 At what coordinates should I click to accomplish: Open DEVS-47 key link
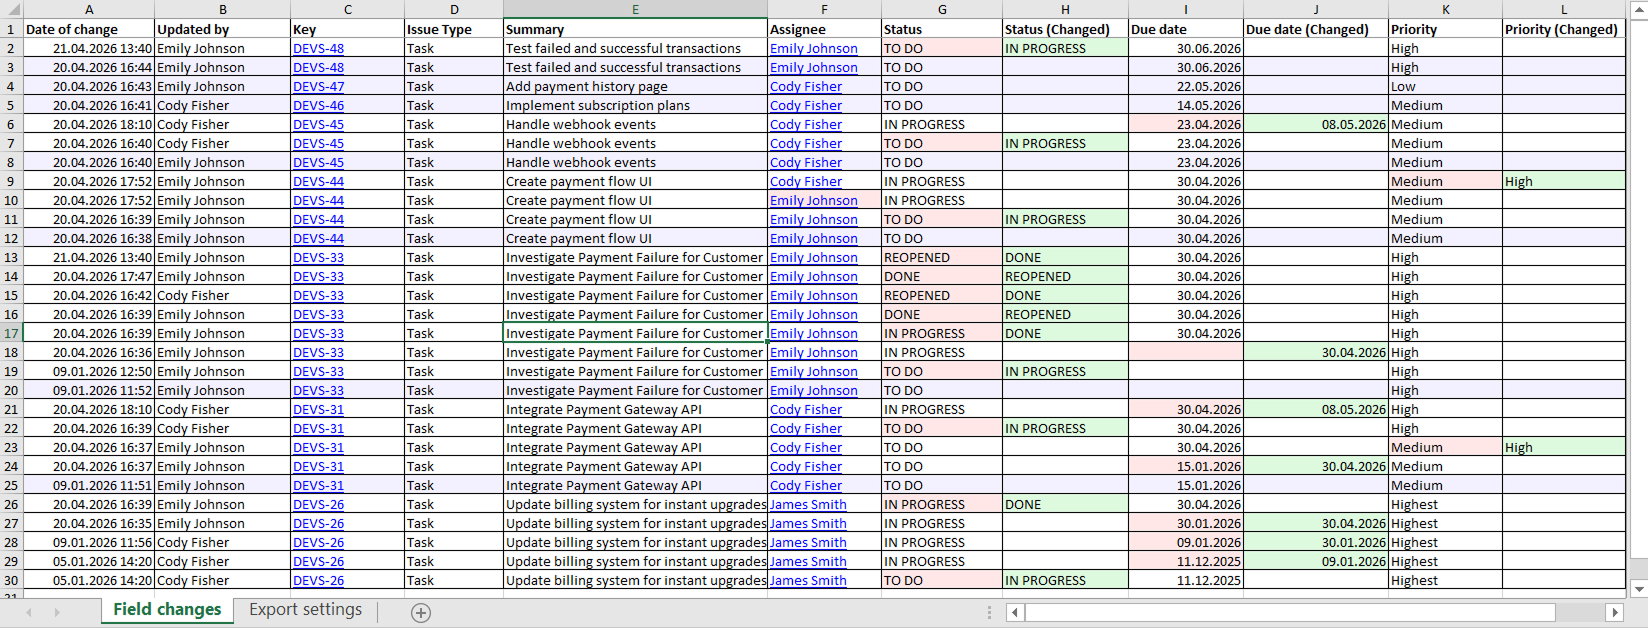coord(318,86)
